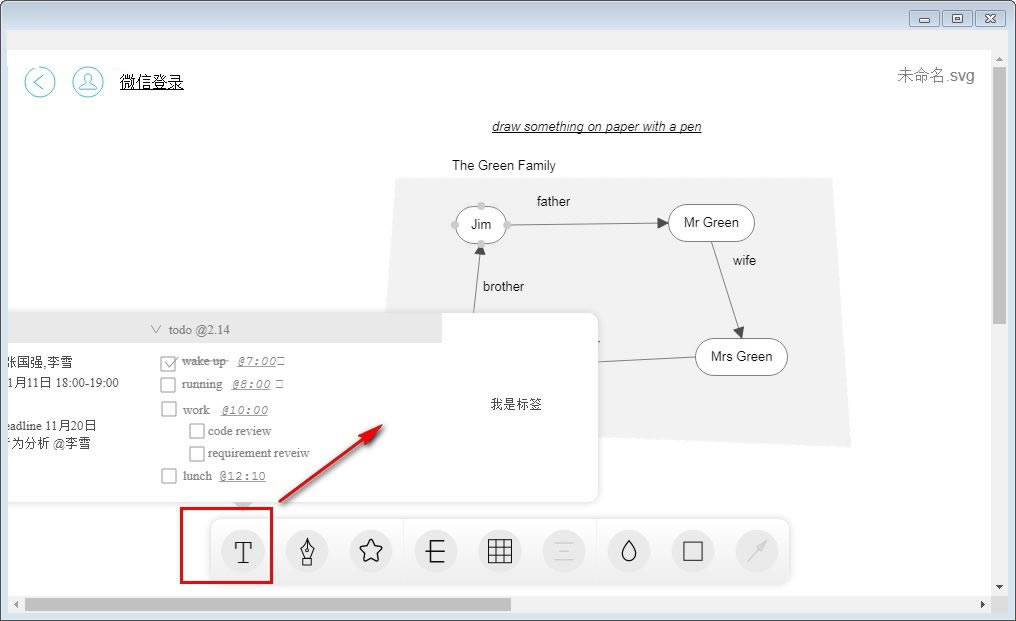Screen dimensions: 1016x621
Task: Click the 微信登录 login link
Action: point(152,82)
